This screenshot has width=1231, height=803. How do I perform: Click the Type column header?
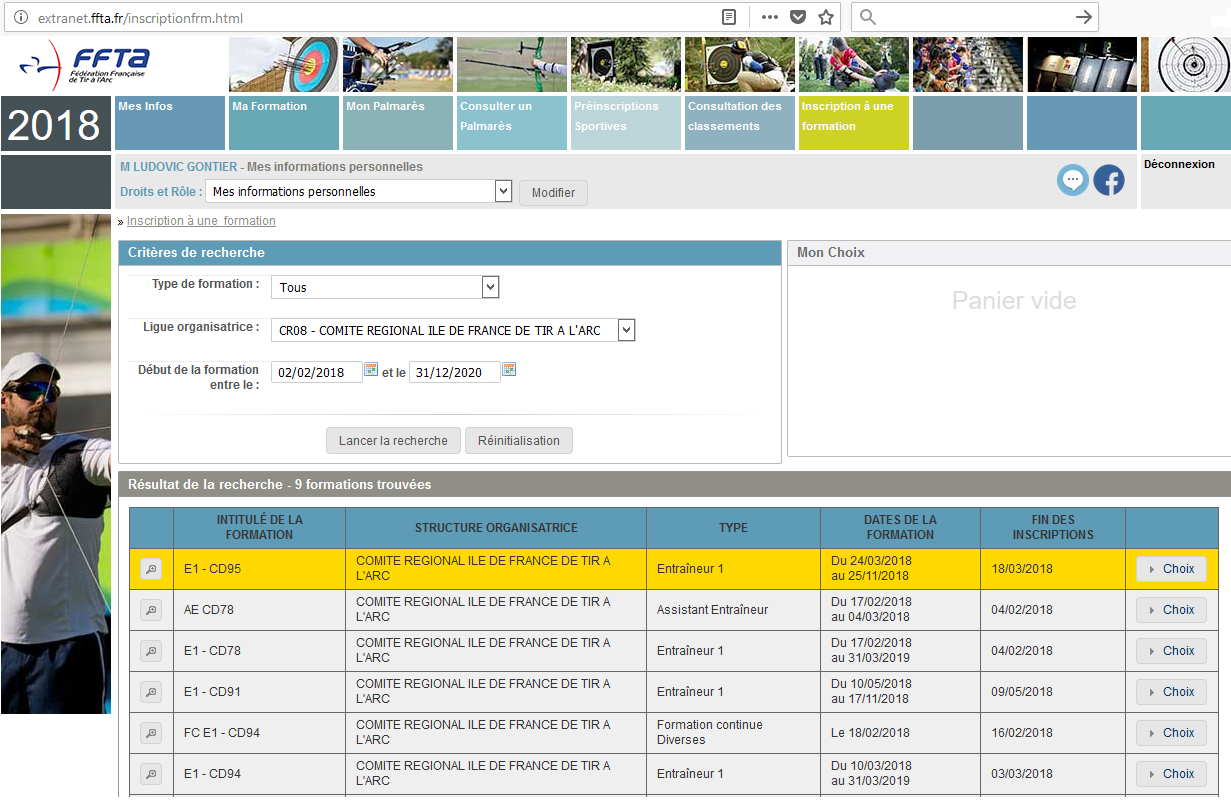pyautogui.click(x=733, y=528)
